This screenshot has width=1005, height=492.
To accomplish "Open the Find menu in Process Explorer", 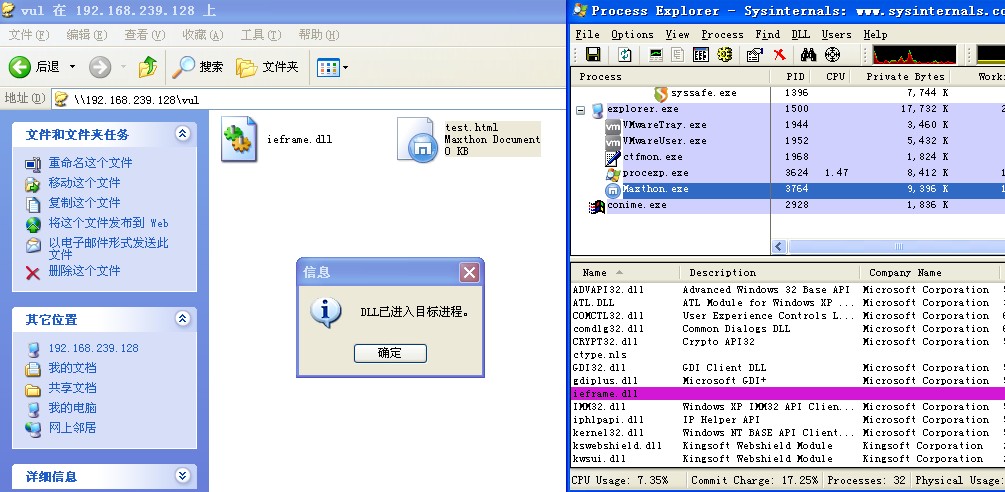I will (x=767, y=35).
